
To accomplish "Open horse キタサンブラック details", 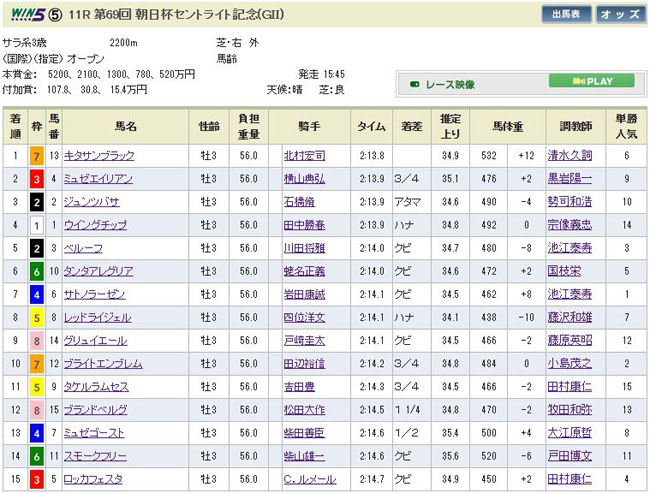I will (99, 156).
